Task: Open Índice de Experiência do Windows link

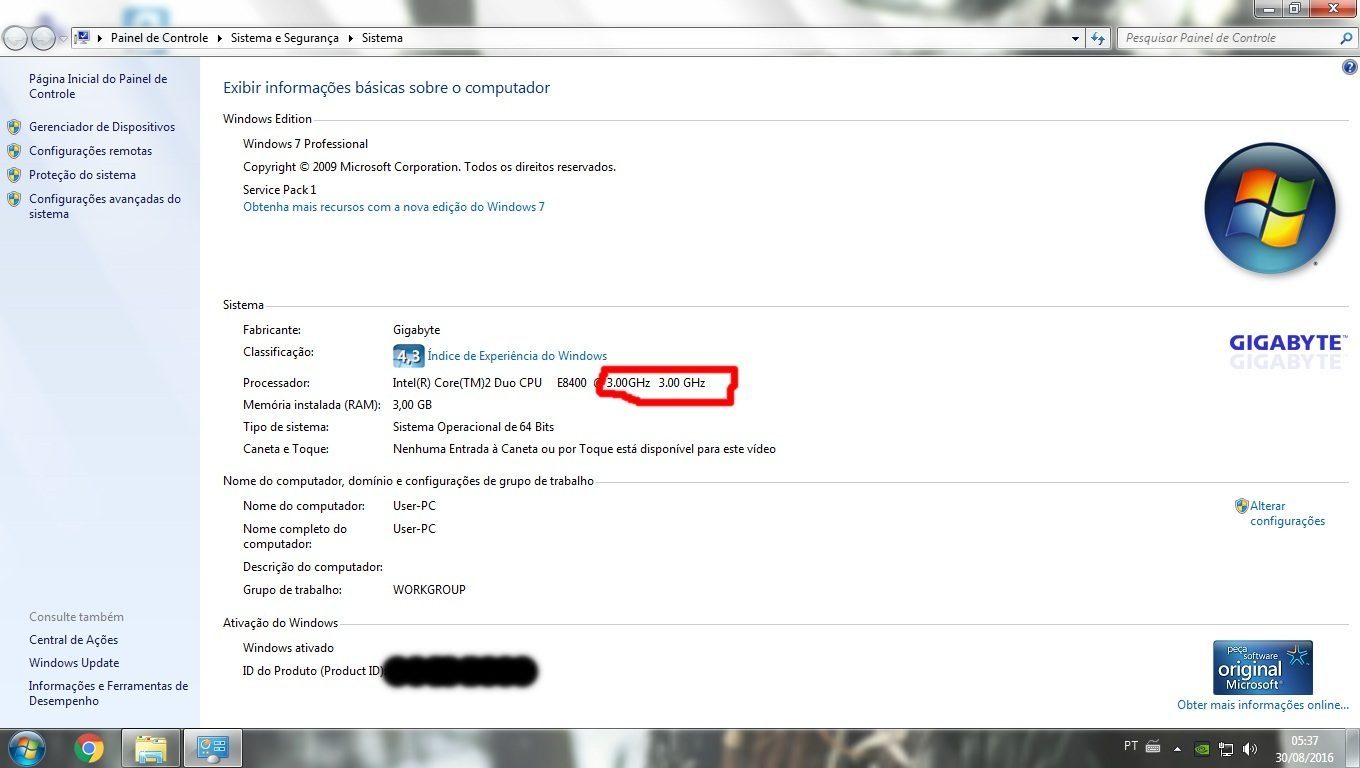Action: 517,356
